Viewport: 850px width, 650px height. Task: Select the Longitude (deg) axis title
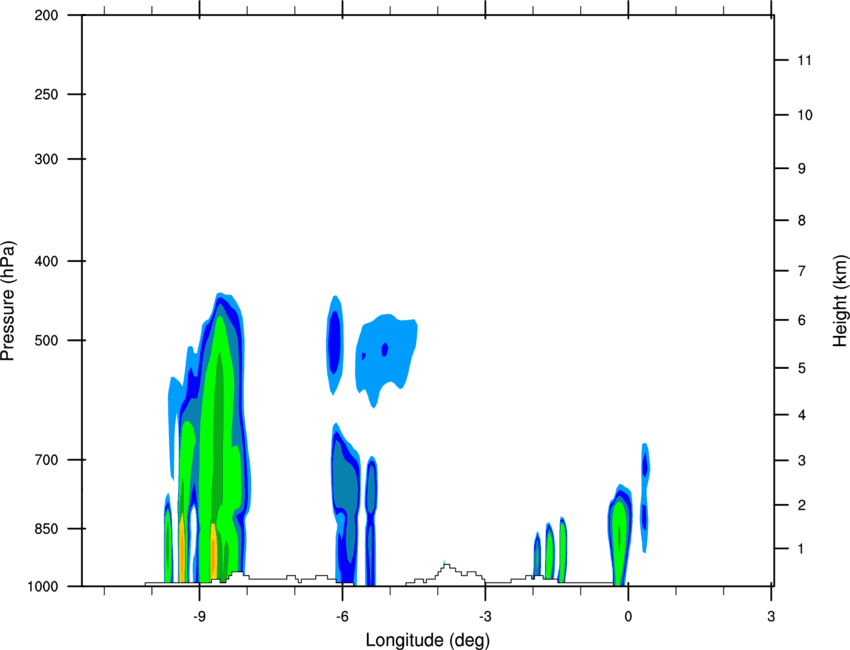(x=428, y=640)
